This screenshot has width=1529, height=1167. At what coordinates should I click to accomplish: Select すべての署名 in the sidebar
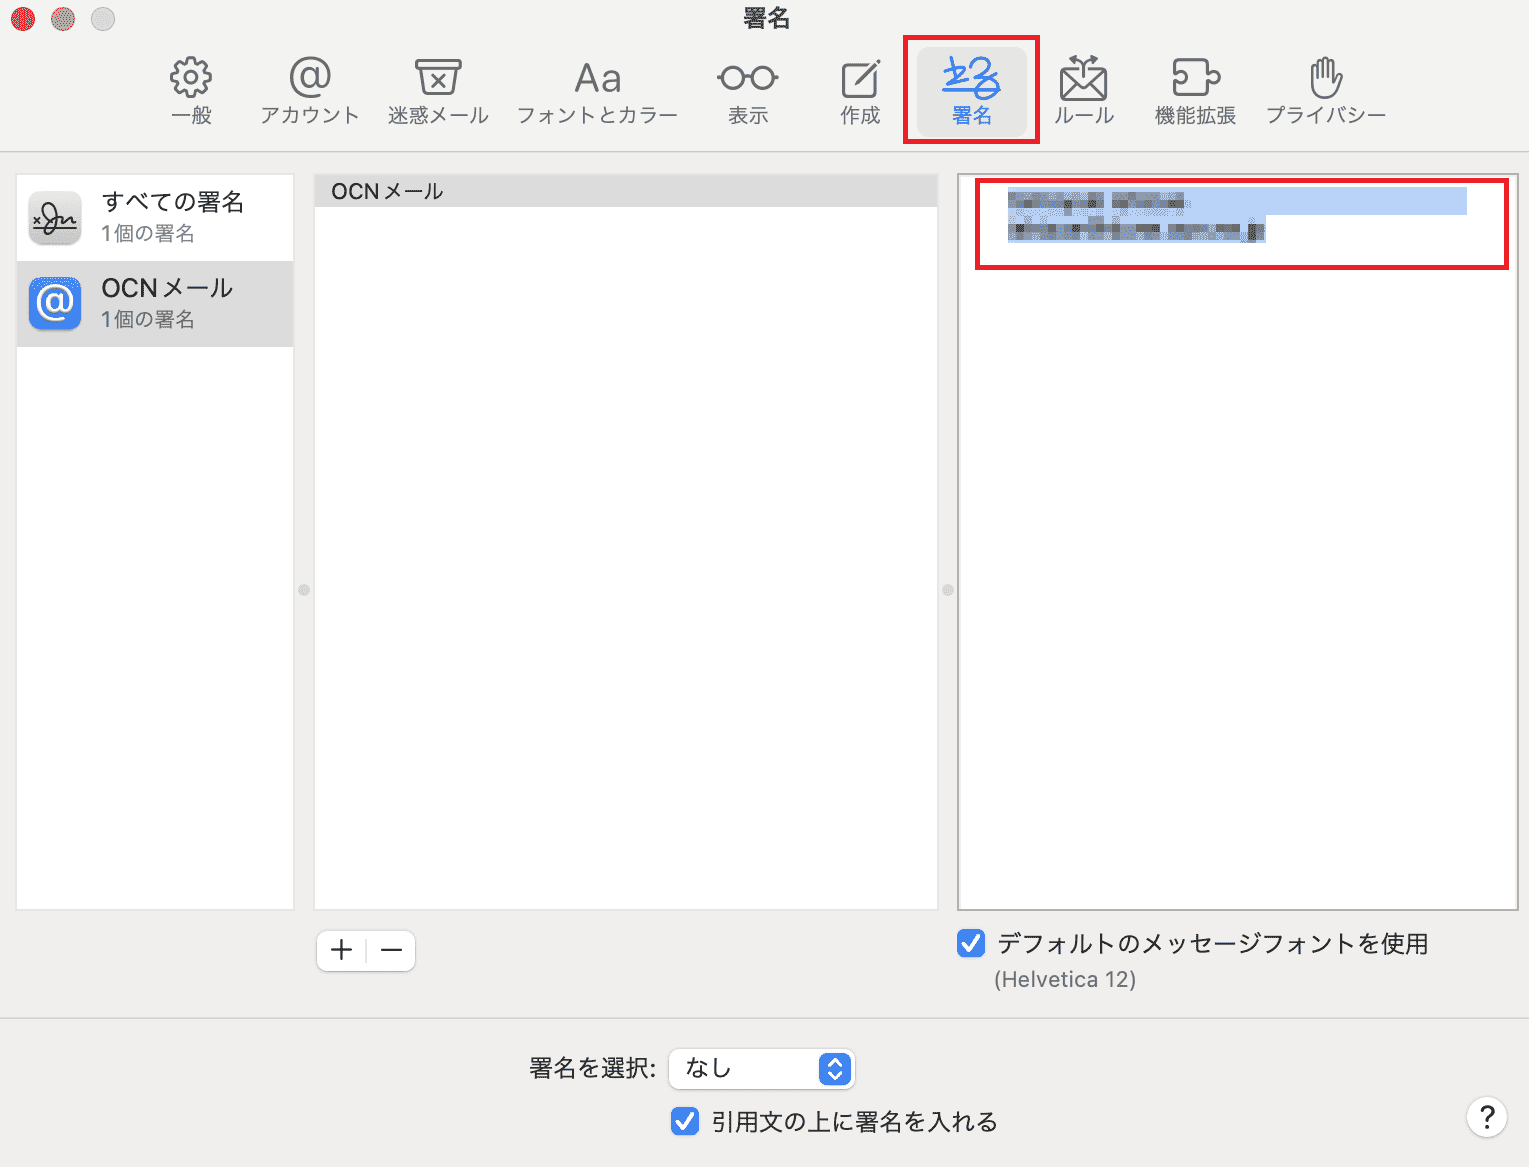pyautogui.click(x=155, y=218)
